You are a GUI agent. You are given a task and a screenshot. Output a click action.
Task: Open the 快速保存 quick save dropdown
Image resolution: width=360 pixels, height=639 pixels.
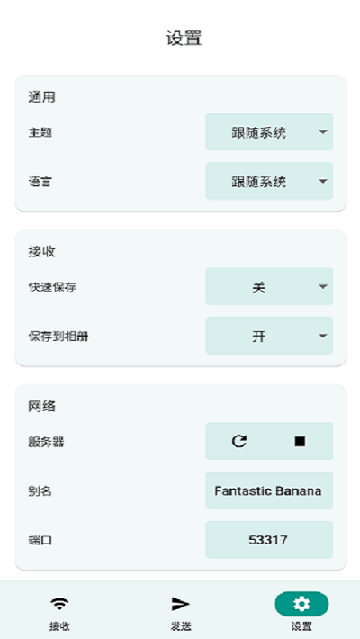tap(269, 286)
